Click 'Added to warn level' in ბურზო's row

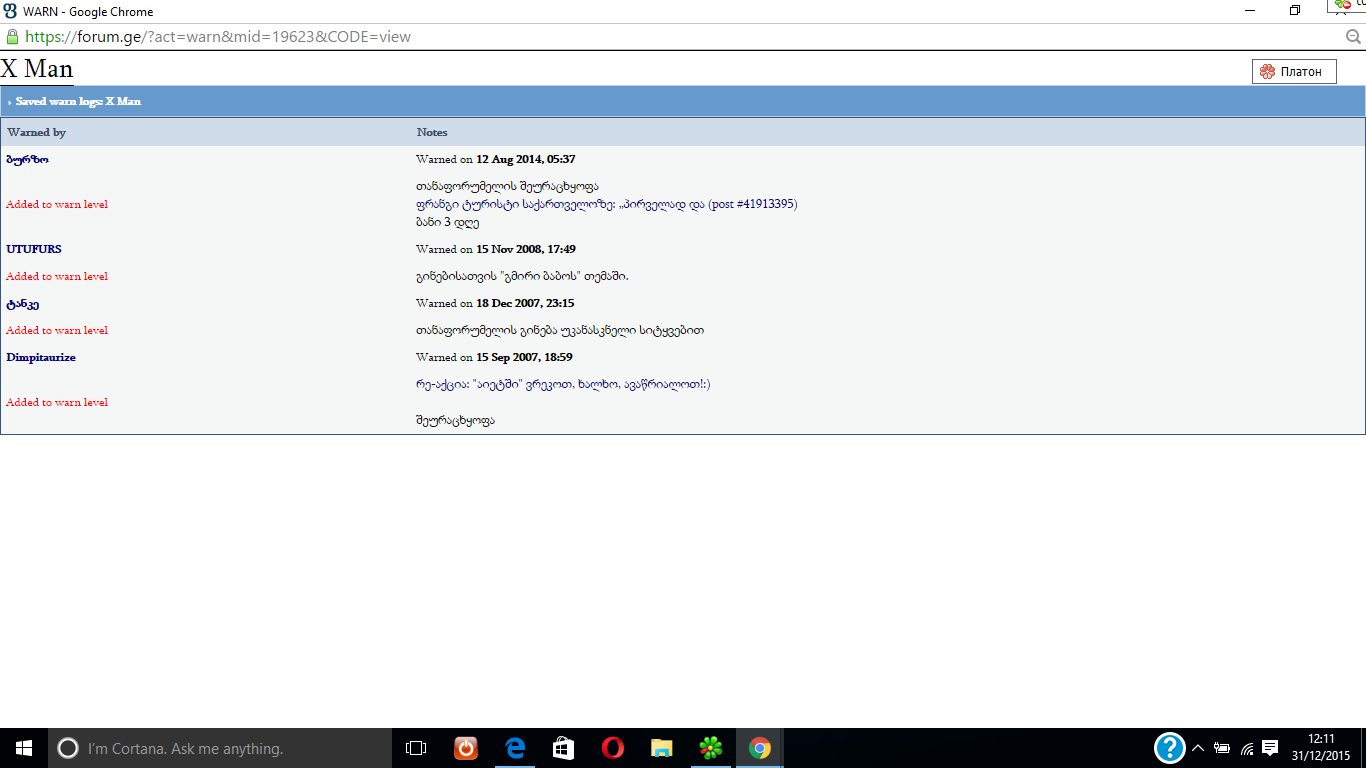pos(57,204)
